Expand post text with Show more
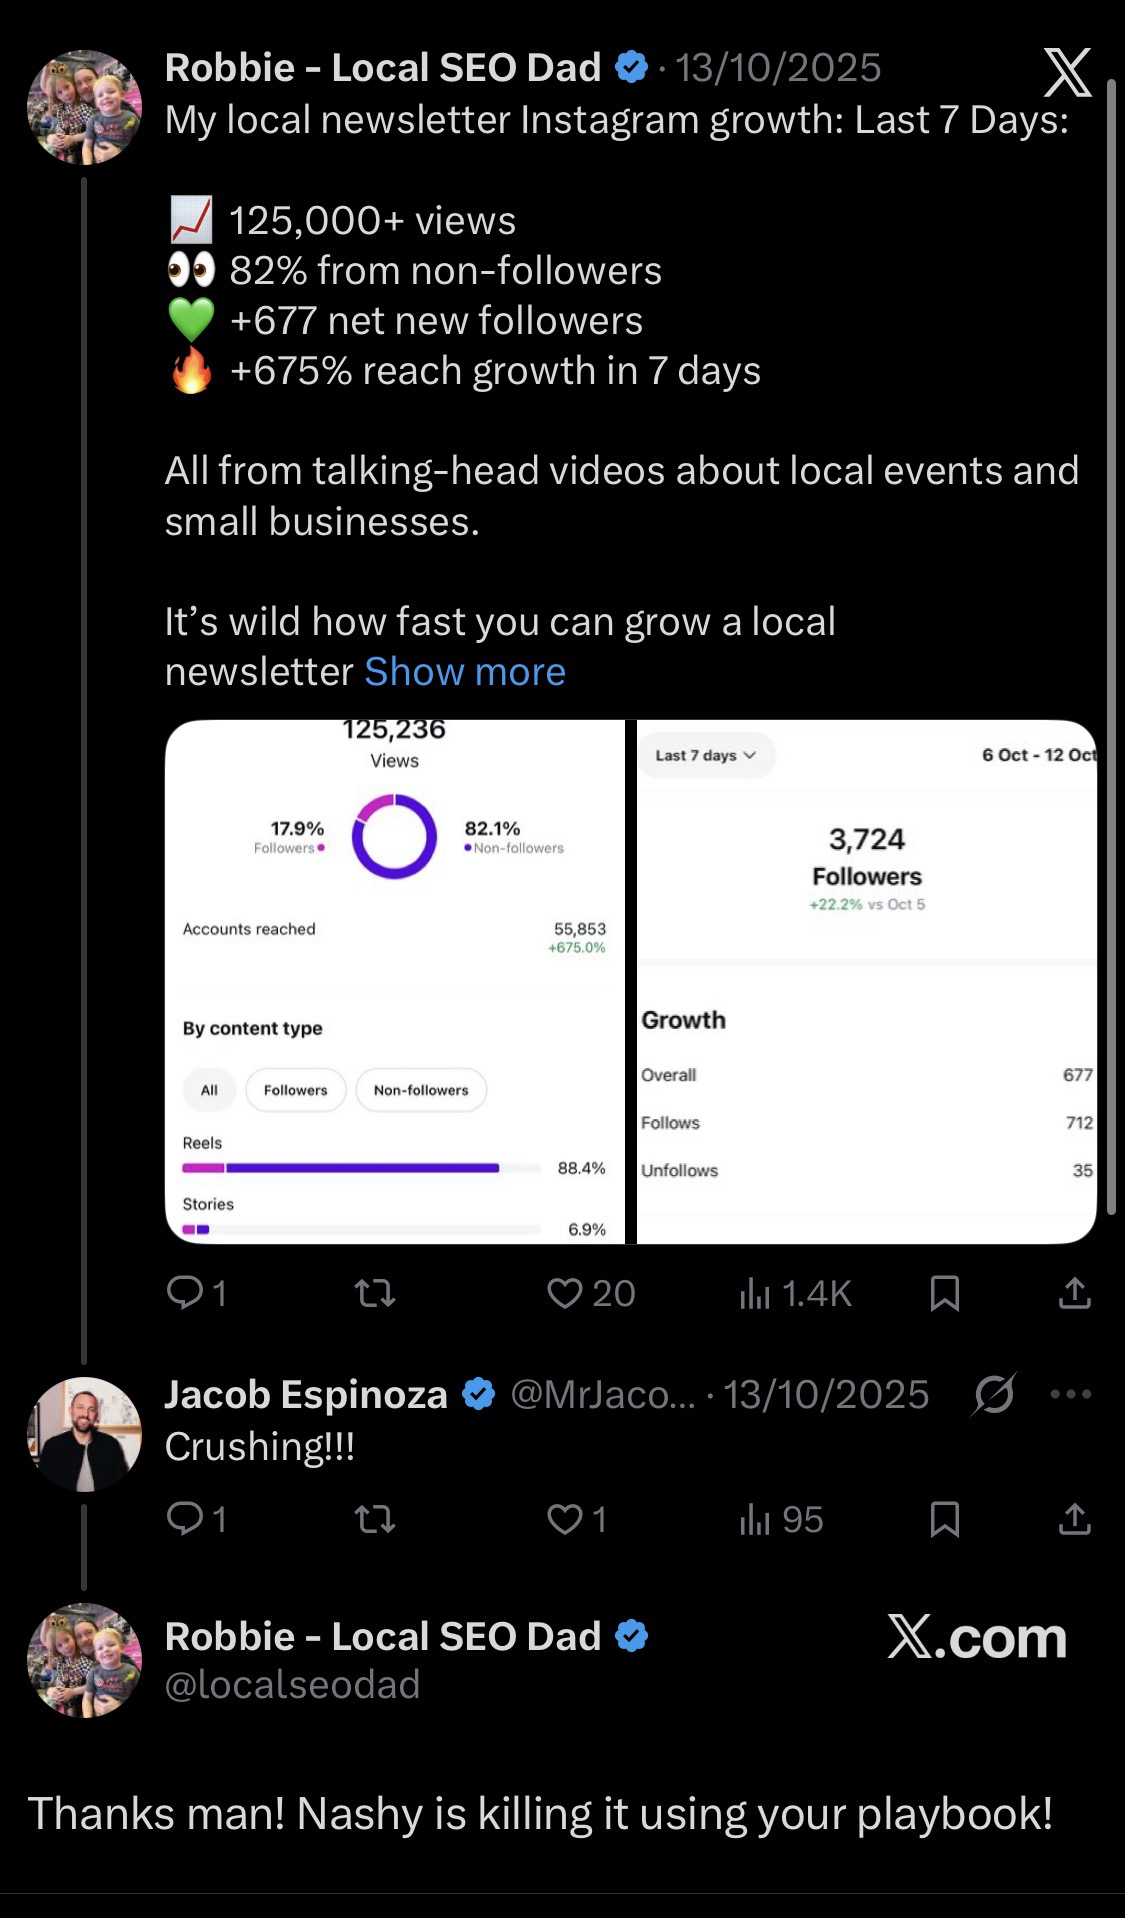This screenshot has height=1918, width=1125. click(465, 672)
